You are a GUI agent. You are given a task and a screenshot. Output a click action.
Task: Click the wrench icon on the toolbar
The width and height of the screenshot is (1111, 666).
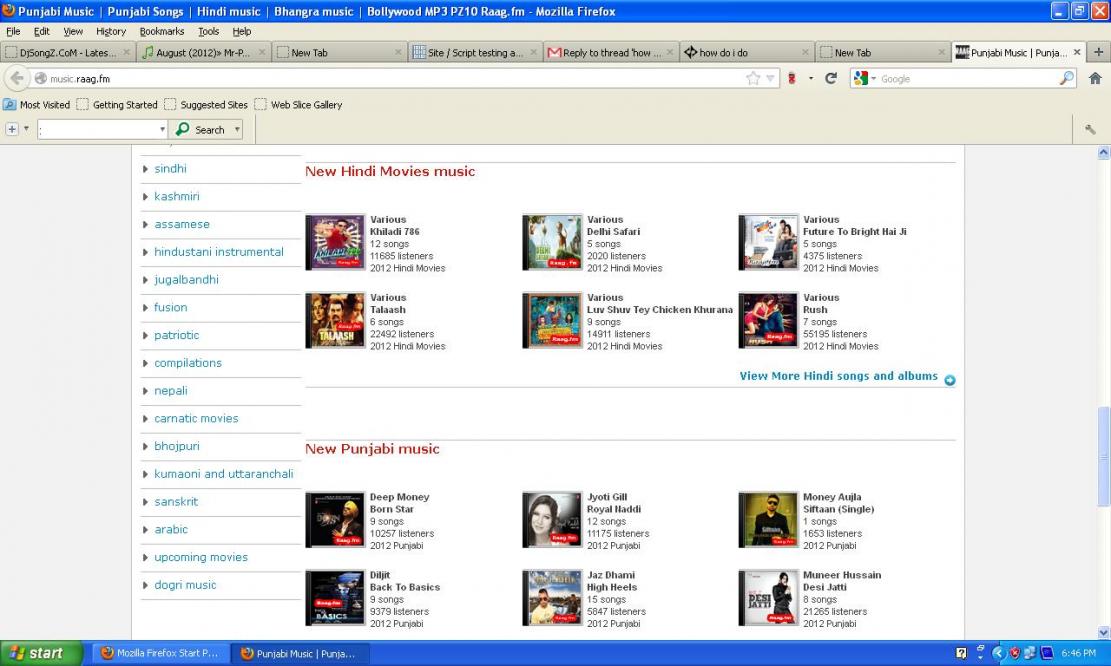click(1090, 129)
